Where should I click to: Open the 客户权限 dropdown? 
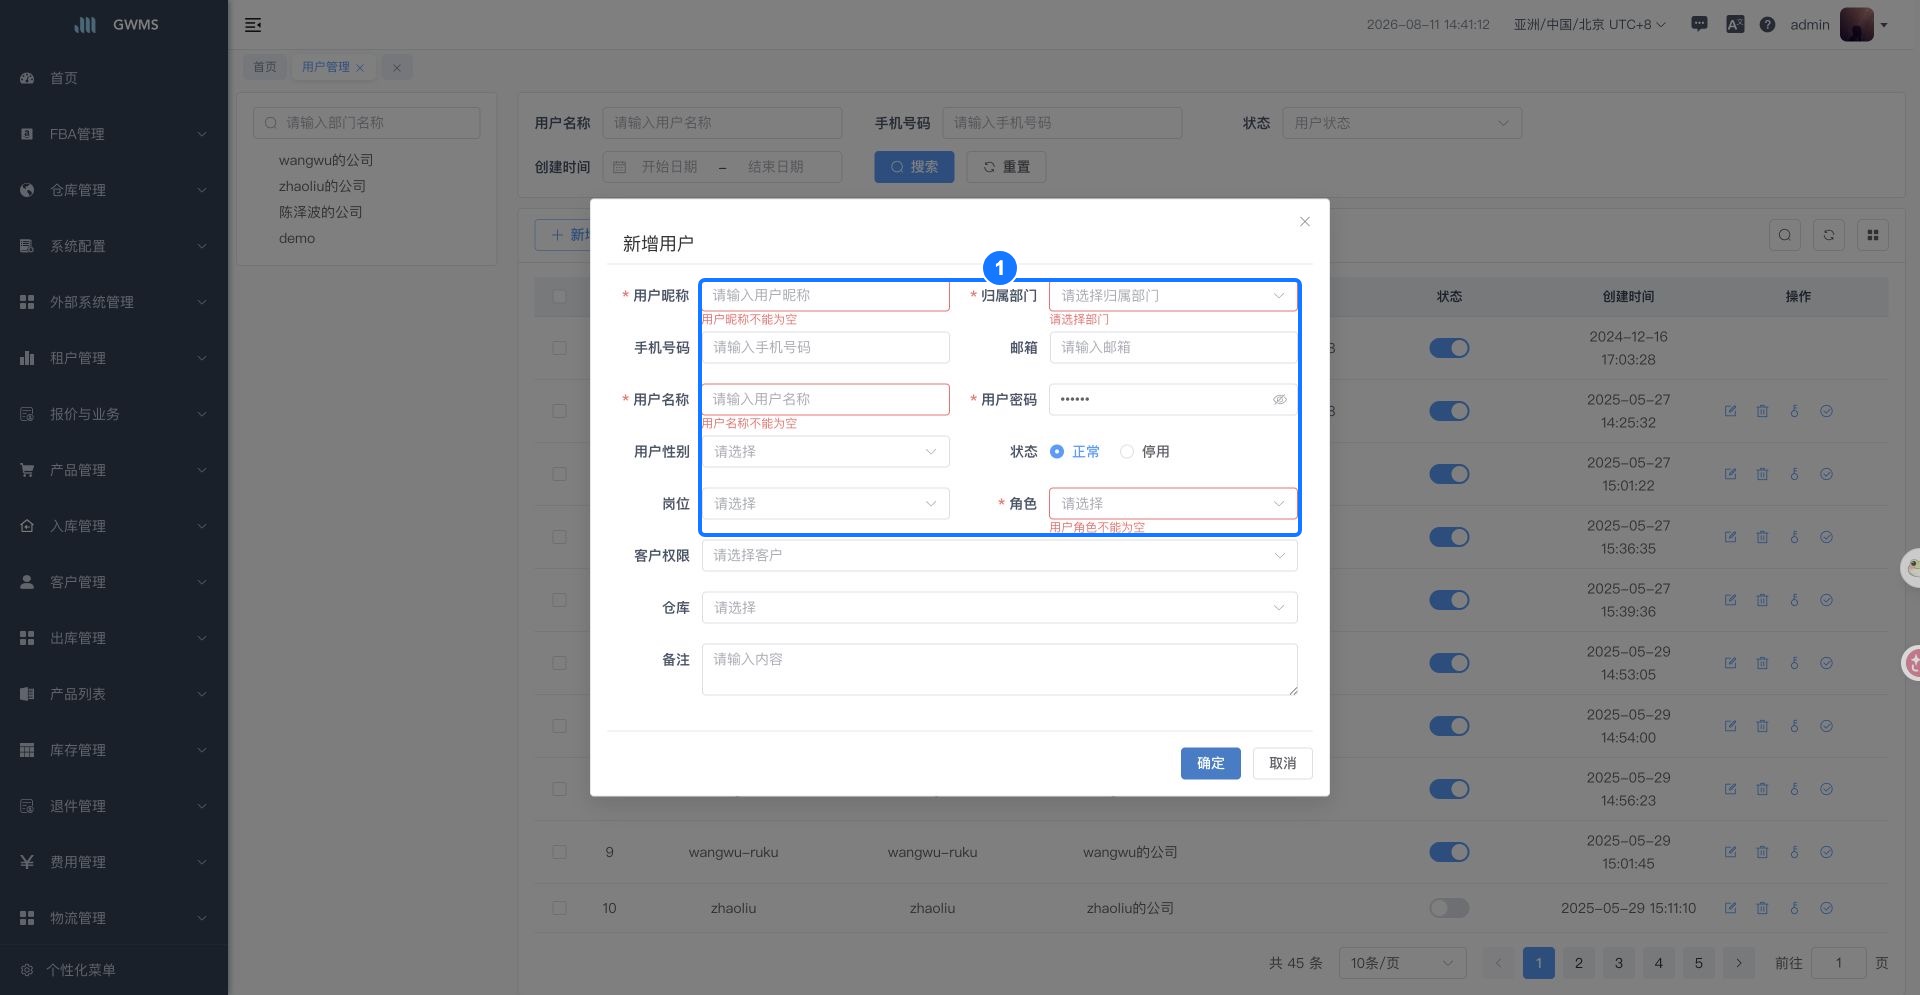1000,556
